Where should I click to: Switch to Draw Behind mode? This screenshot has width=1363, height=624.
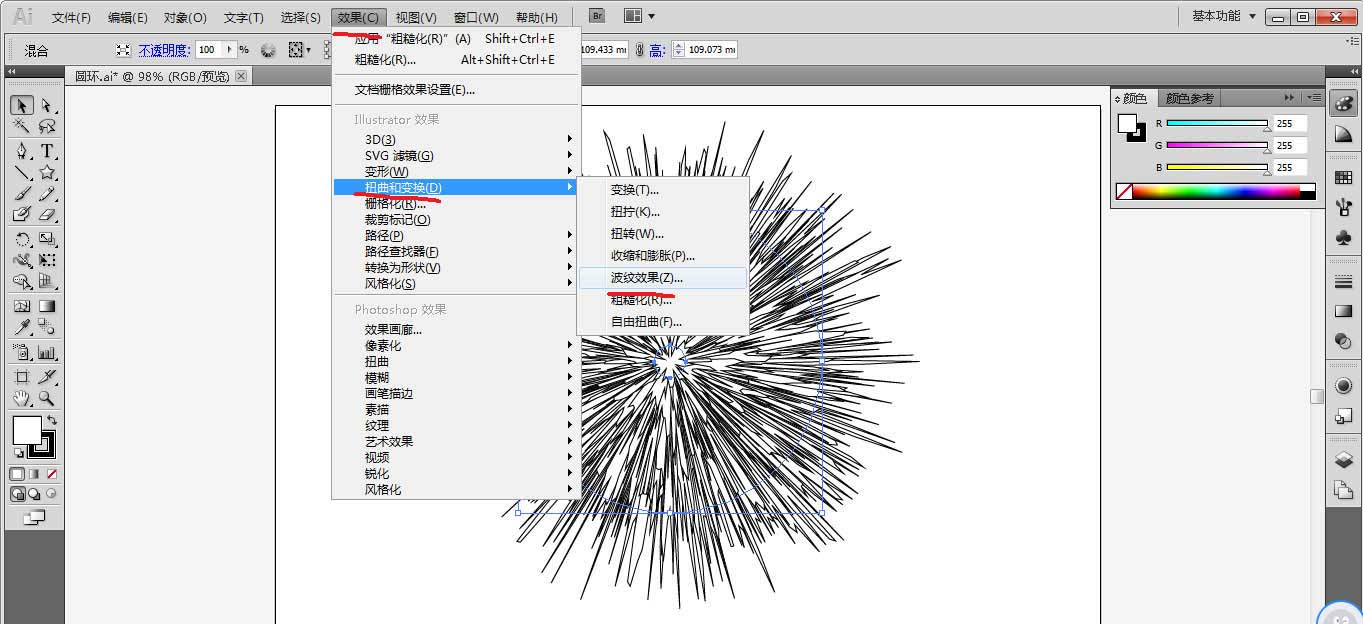(x=35, y=494)
